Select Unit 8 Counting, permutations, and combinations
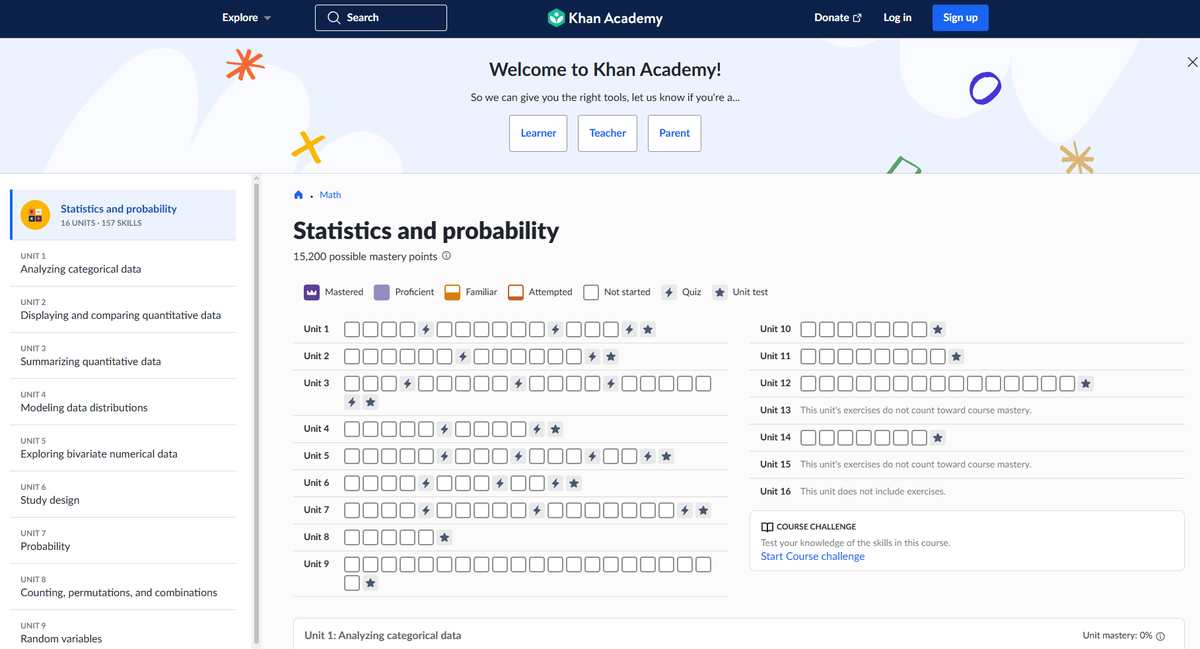The width and height of the screenshot is (1200, 649). tap(123, 586)
